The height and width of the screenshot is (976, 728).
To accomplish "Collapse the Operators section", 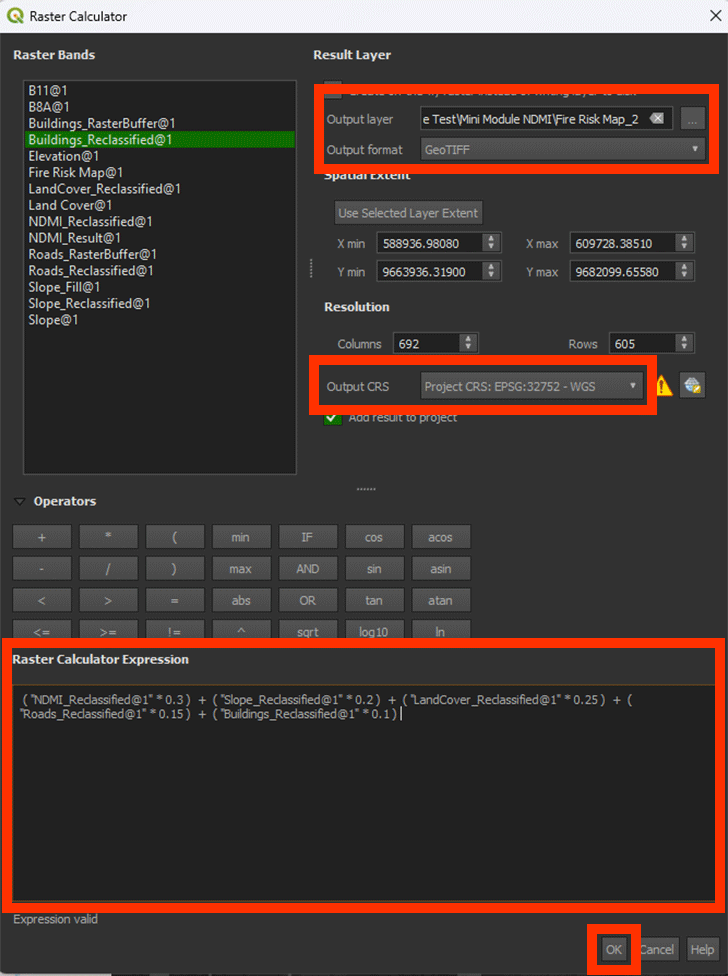I will [20, 501].
